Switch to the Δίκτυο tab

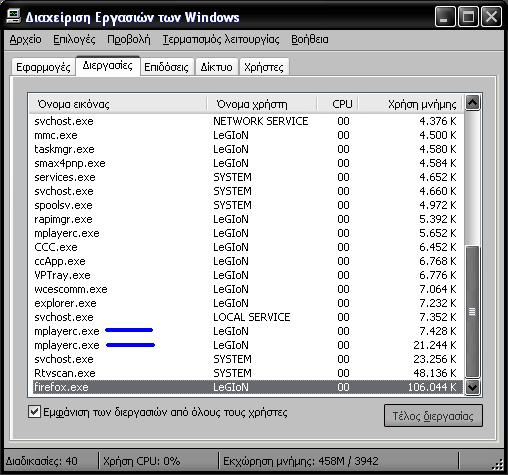pyautogui.click(x=216, y=67)
